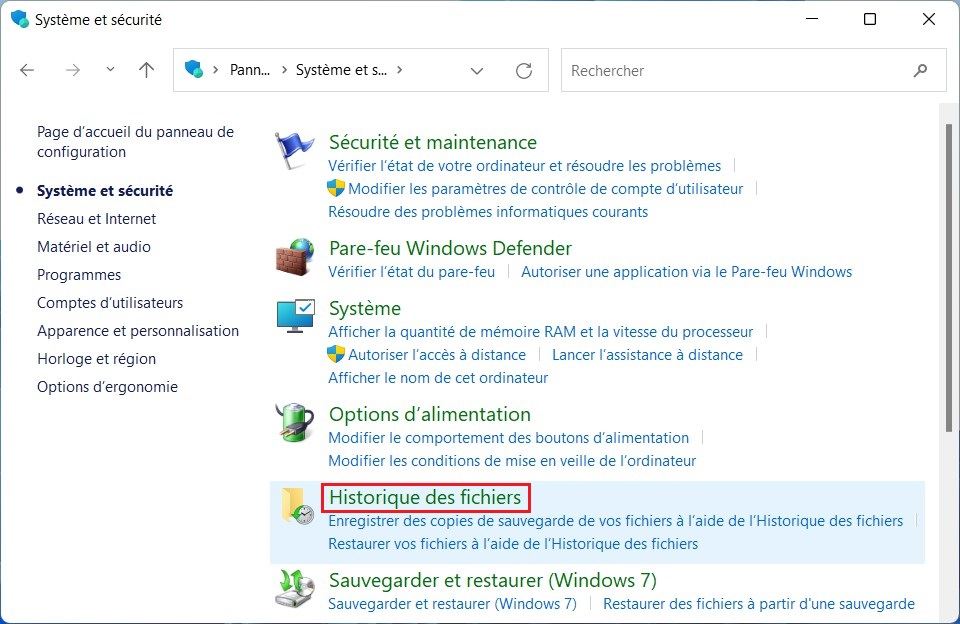Maximize the Système et sécurité window

tap(869, 19)
